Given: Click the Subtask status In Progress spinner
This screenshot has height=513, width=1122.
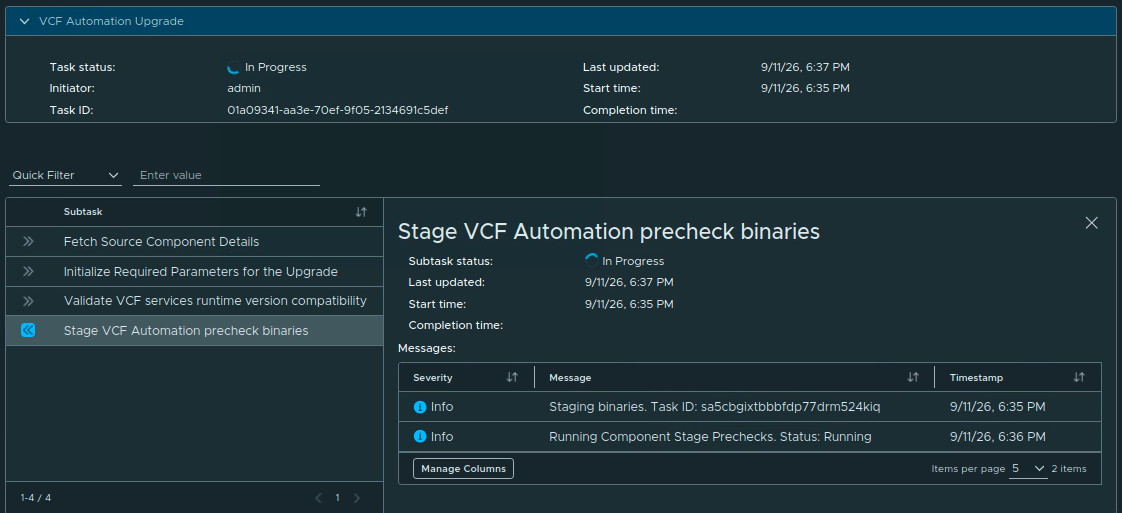Looking at the screenshot, I should (x=591, y=261).
